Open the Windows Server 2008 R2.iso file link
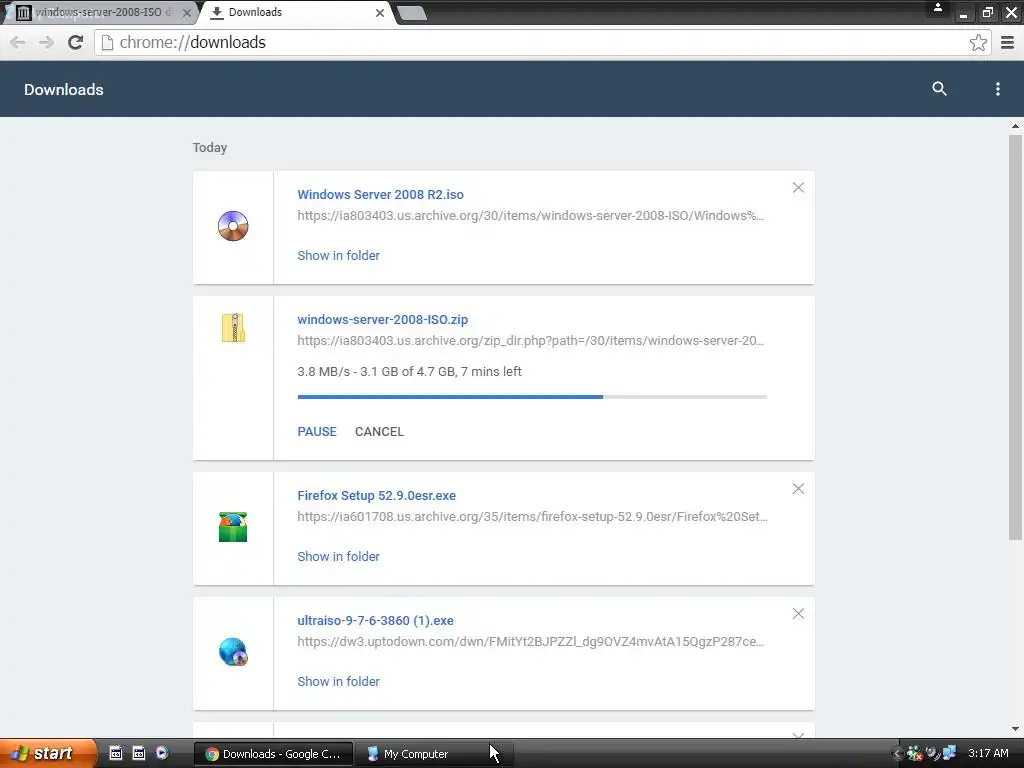 pos(380,195)
